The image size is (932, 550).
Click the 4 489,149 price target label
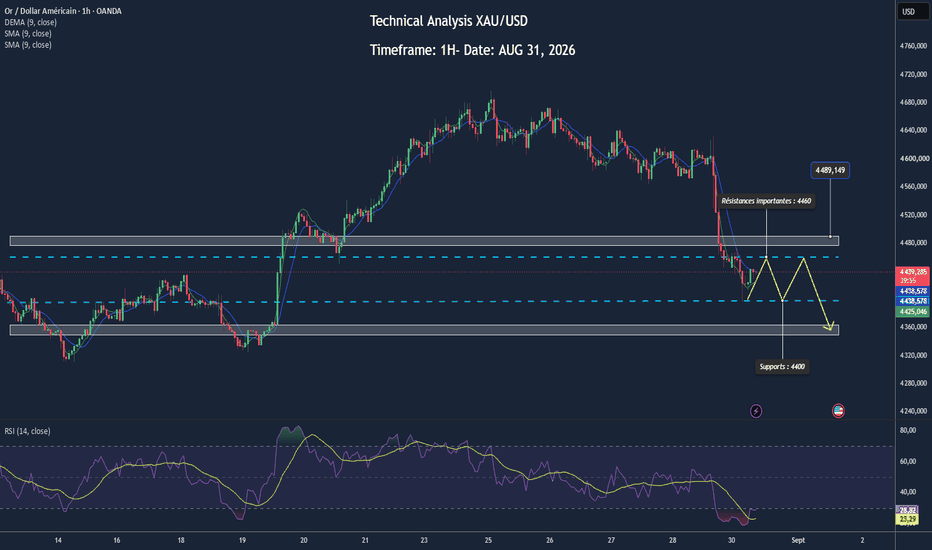coord(830,171)
